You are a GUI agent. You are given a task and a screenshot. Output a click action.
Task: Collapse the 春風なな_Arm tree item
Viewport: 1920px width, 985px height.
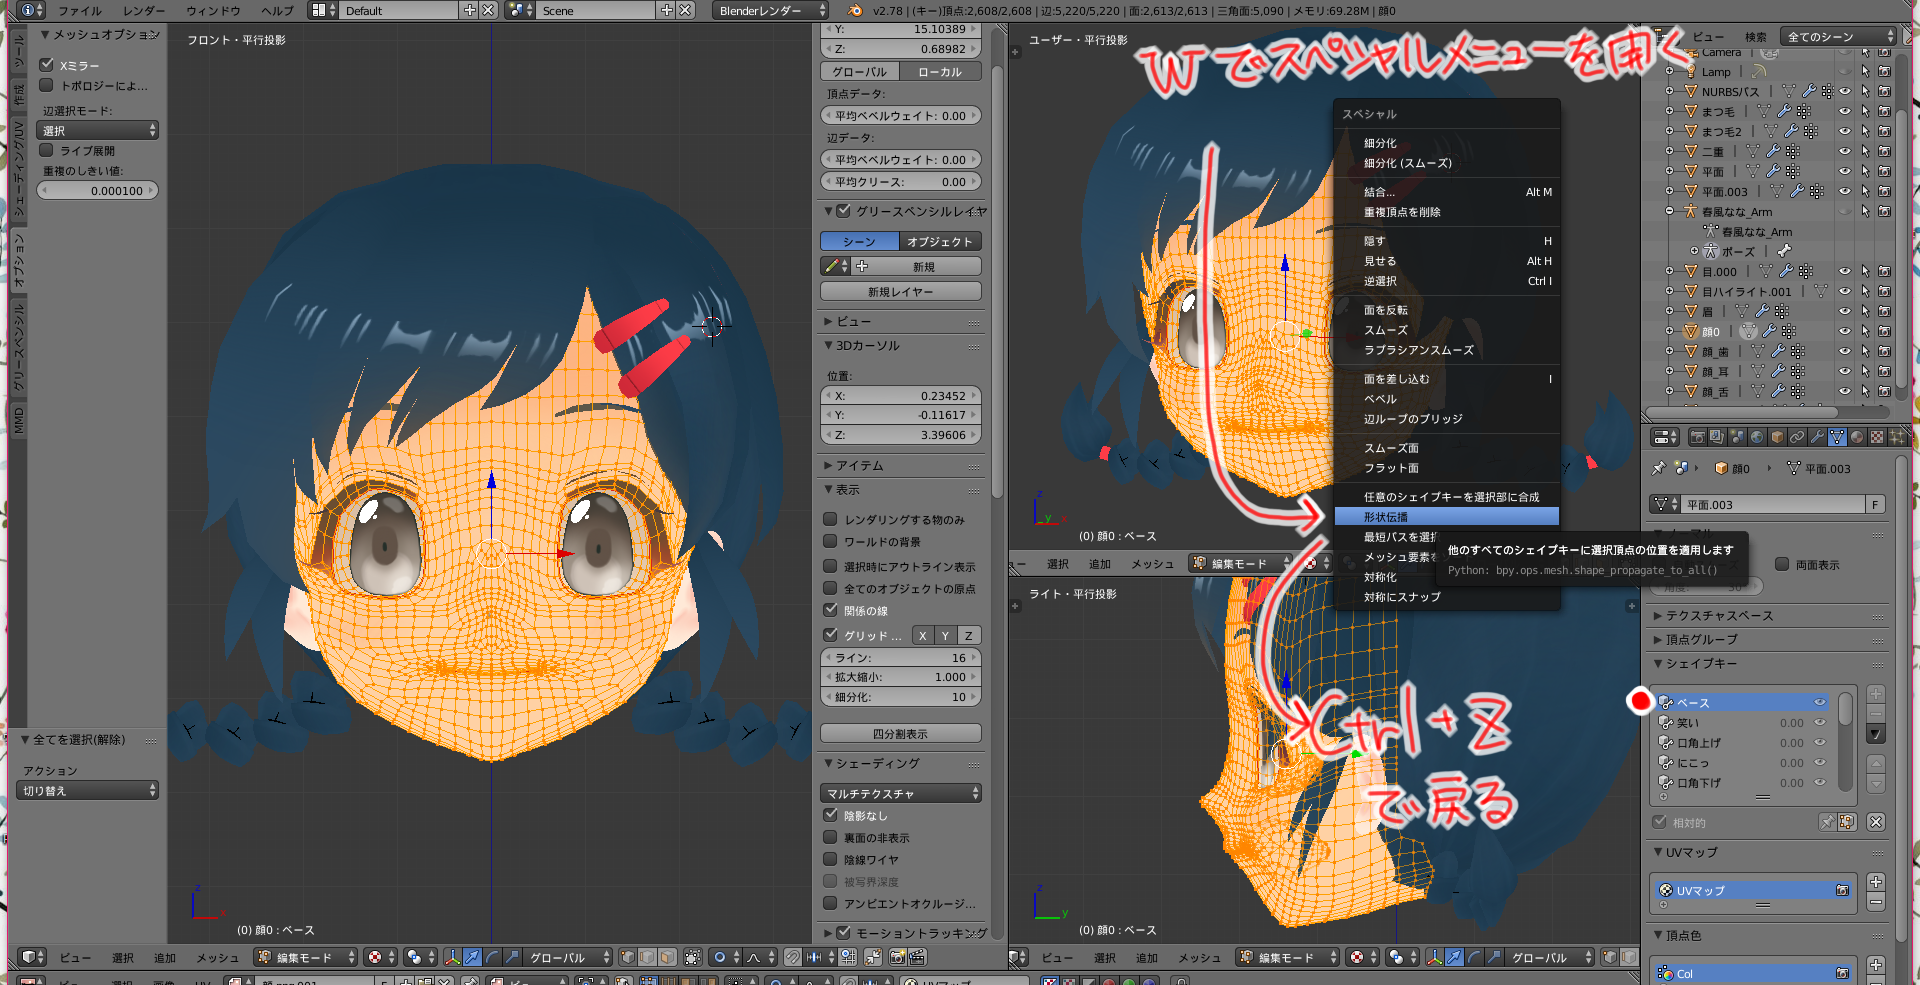click(x=1669, y=211)
